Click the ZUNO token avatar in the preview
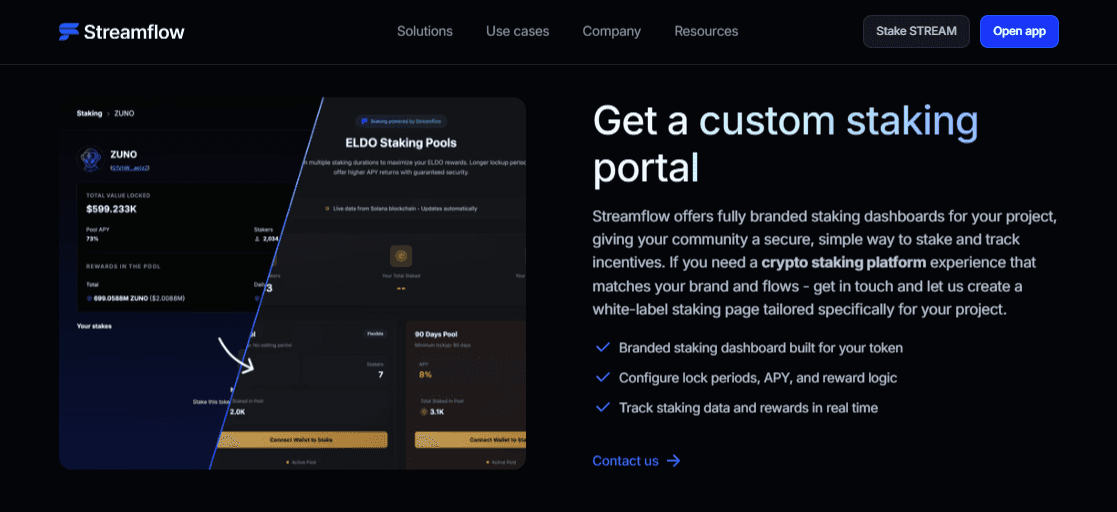 (x=89, y=160)
